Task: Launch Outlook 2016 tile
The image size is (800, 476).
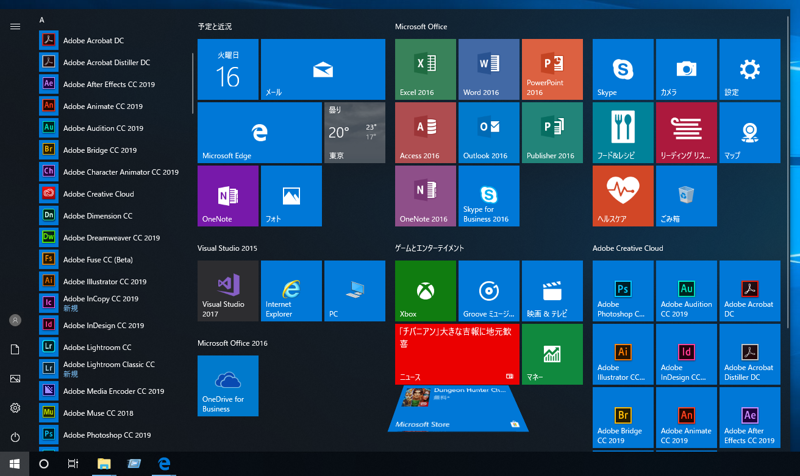Action: coord(489,133)
